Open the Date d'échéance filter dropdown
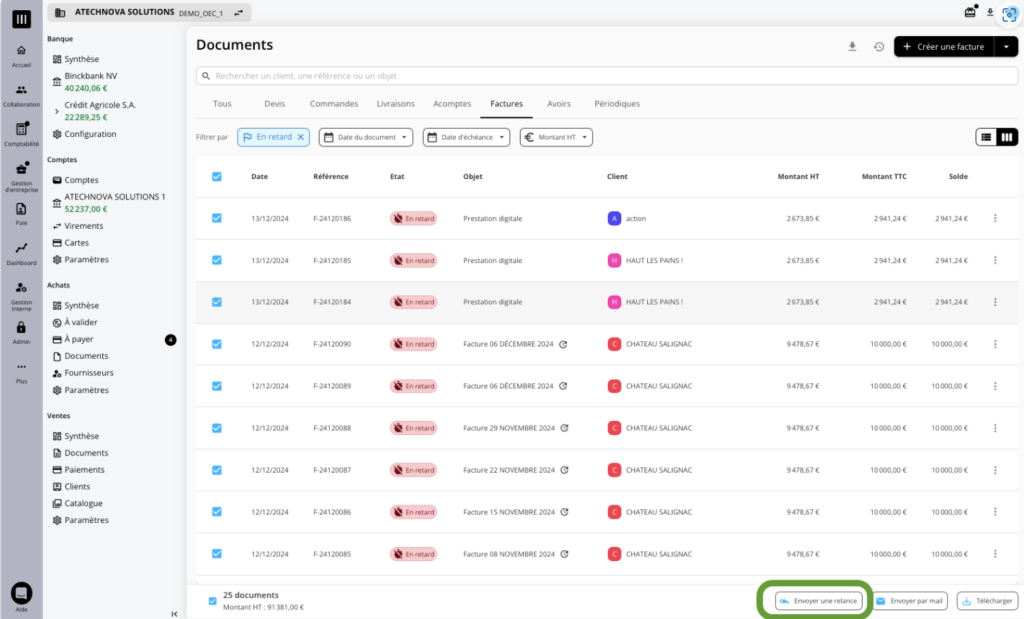The width and height of the screenshot is (1024, 619). (x=466, y=137)
